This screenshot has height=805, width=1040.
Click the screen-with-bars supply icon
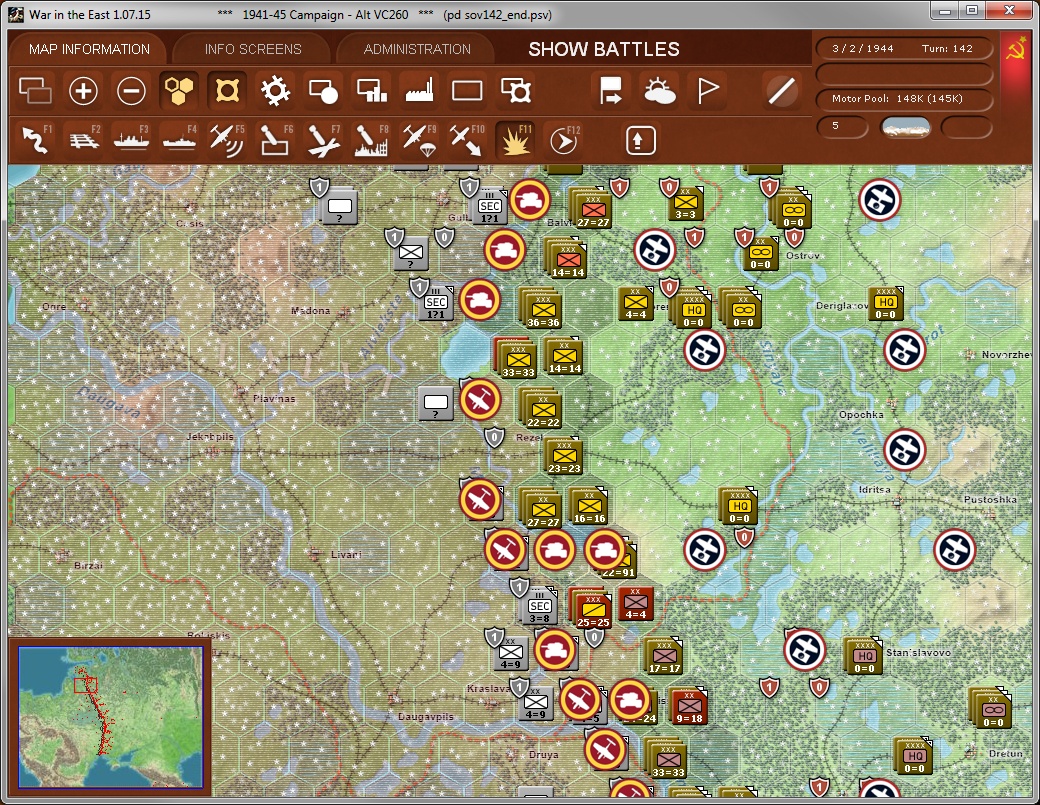click(371, 91)
